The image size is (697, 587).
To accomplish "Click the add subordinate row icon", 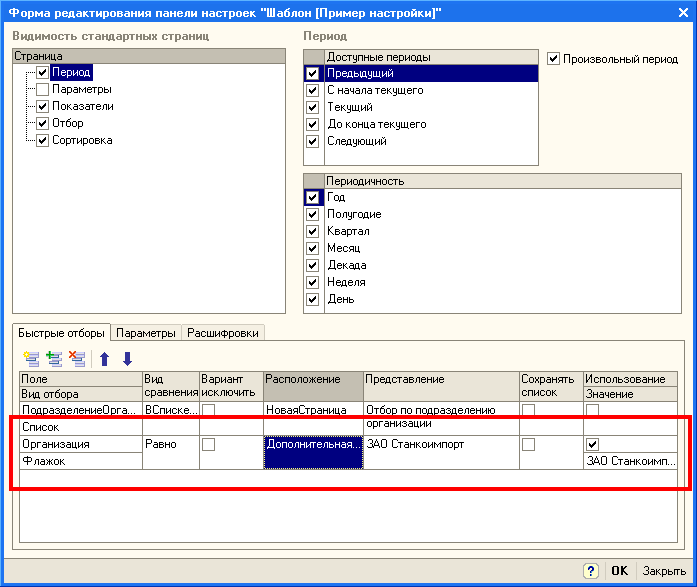I will tap(54, 359).
